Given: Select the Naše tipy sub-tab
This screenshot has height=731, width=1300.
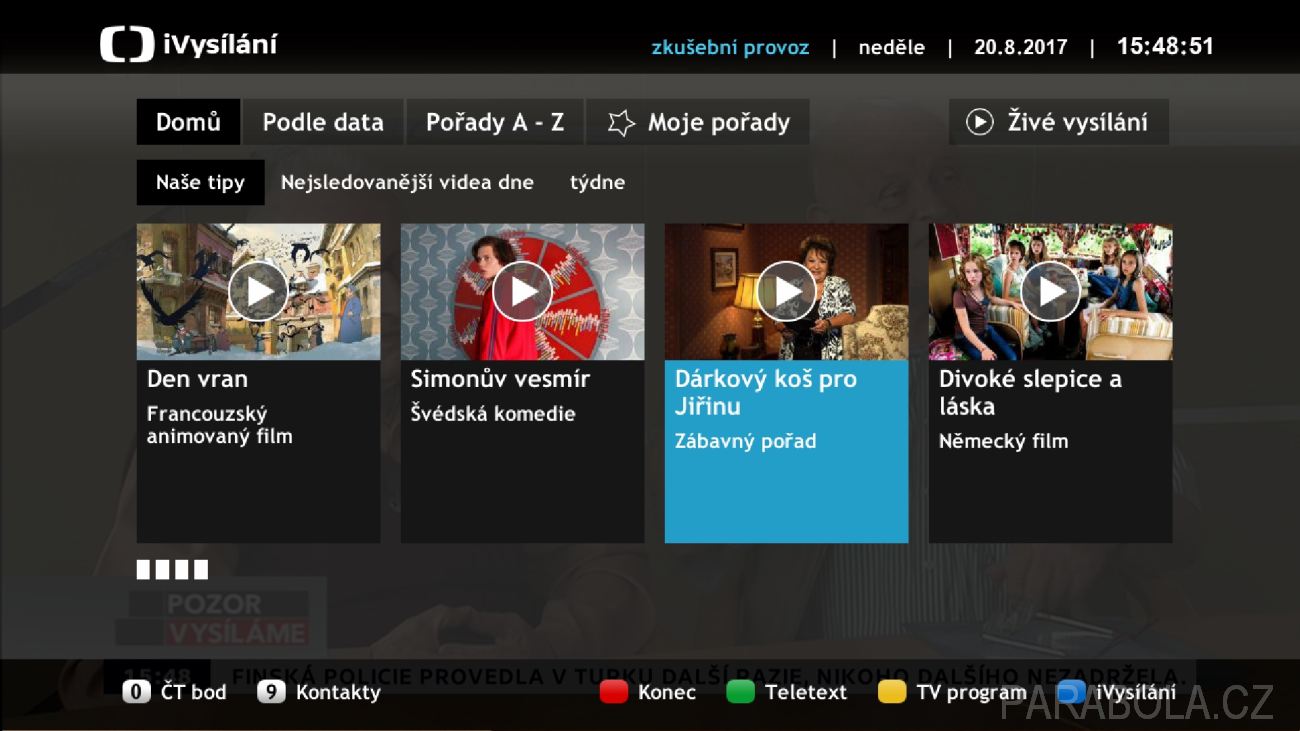Looking at the screenshot, I should [x=200, y=182].
